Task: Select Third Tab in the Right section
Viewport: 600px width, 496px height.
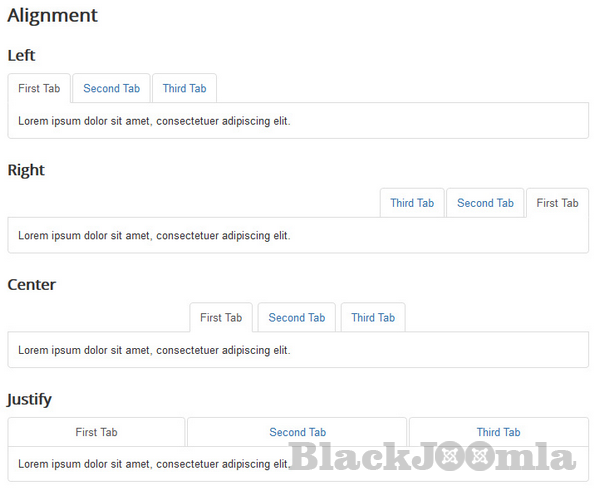Action: pyautogui.click(x=412, y=203)
